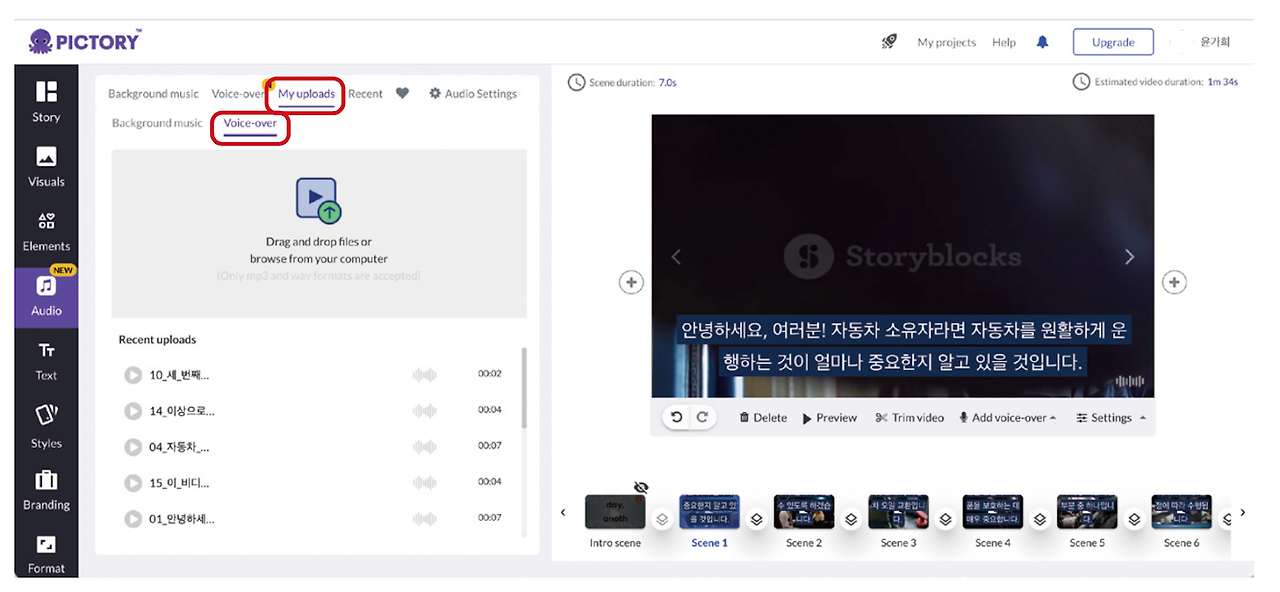The height and width of the screenshot is (592, 1280).
Task: Select Scene 4 thumbnail
Action: 993,512
